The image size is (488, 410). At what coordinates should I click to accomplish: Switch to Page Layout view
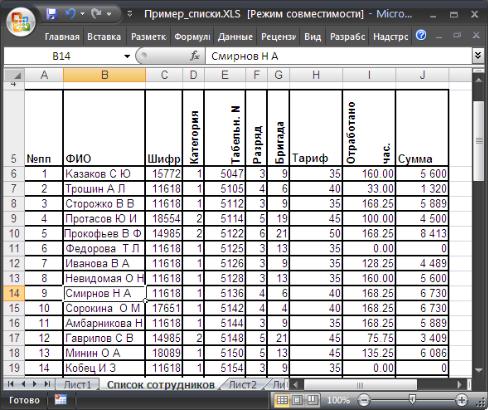tap(297, 400)
